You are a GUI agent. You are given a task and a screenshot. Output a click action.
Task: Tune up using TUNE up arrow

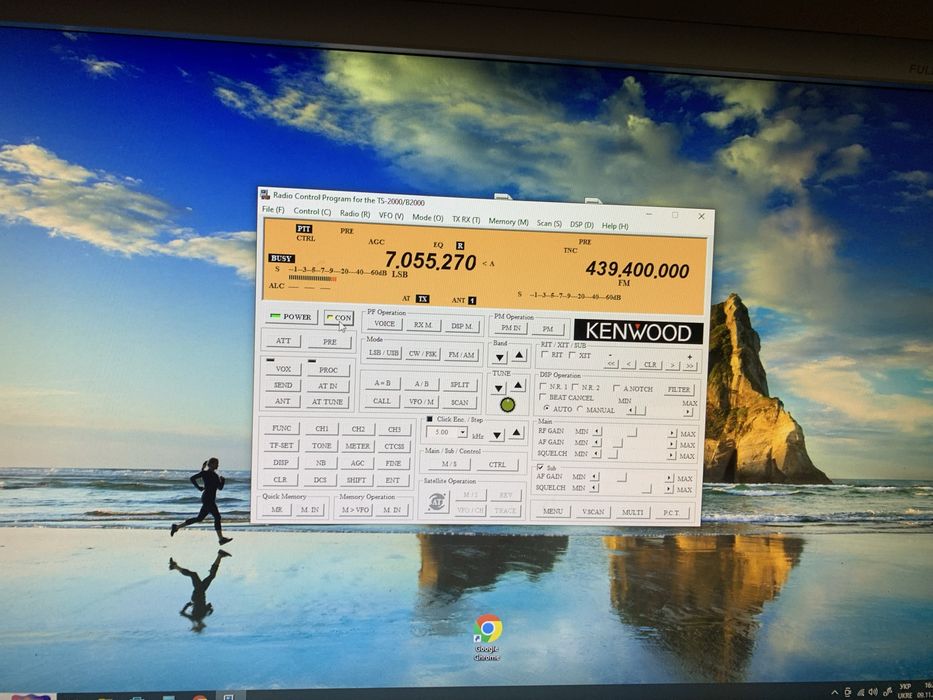click(518, 386)
